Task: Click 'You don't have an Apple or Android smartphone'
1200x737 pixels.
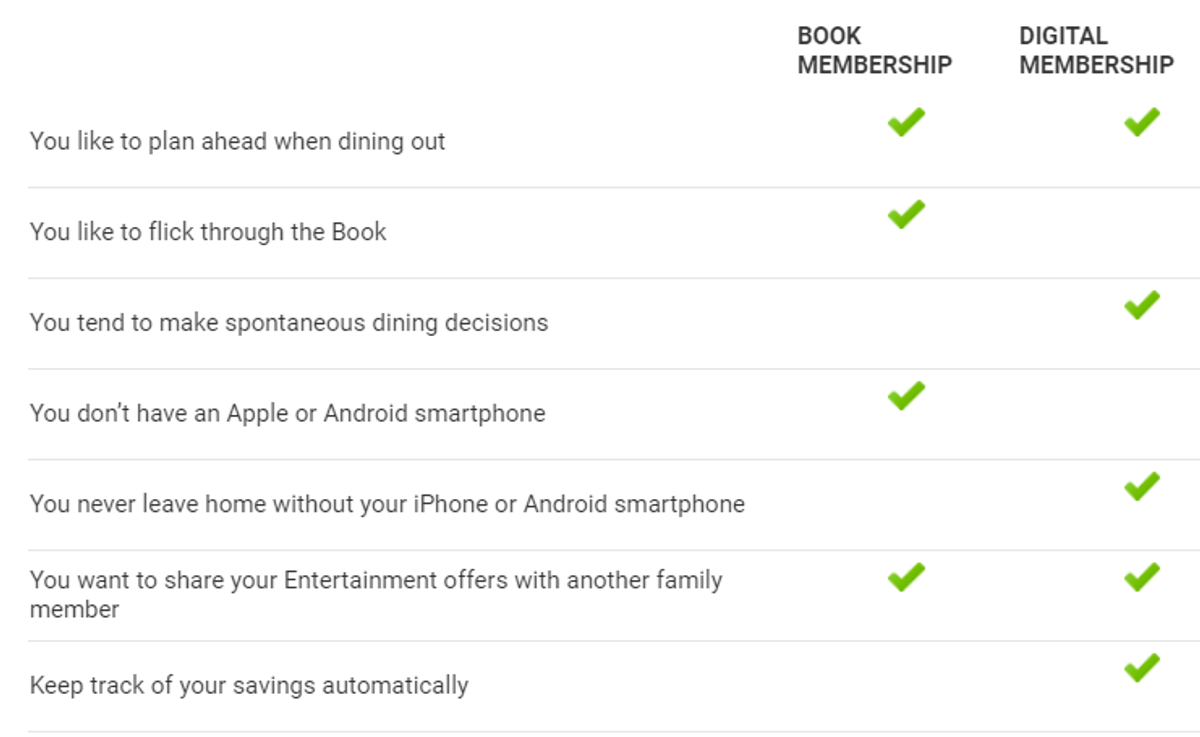Action: pyautogui.click(x=287, y=414)
